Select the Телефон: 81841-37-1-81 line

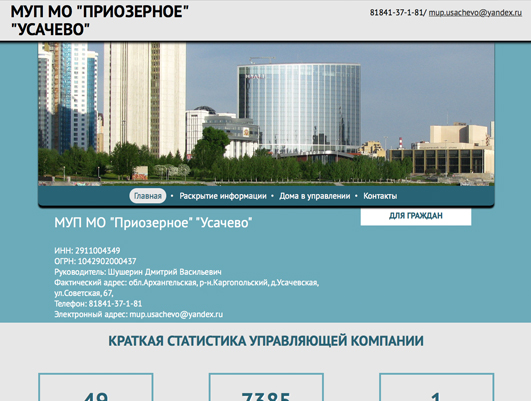point(98,303)
